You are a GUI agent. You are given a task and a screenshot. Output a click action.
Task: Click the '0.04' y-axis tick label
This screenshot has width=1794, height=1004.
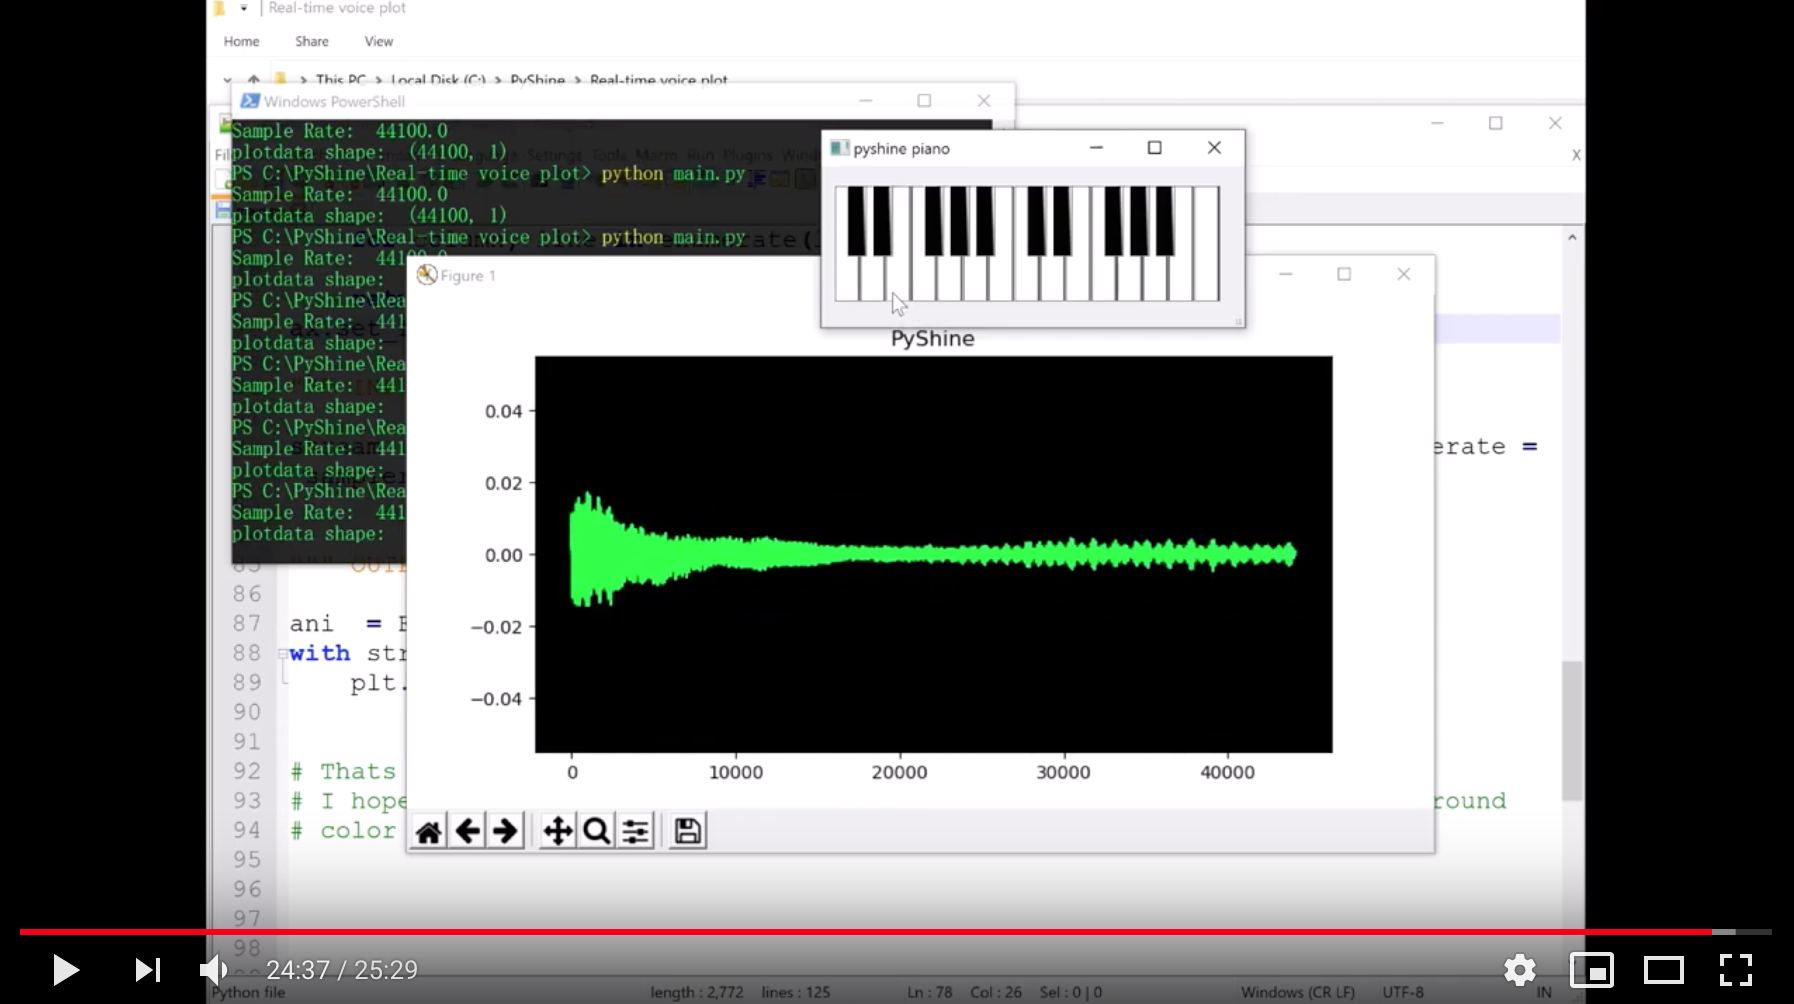point(504,411)
